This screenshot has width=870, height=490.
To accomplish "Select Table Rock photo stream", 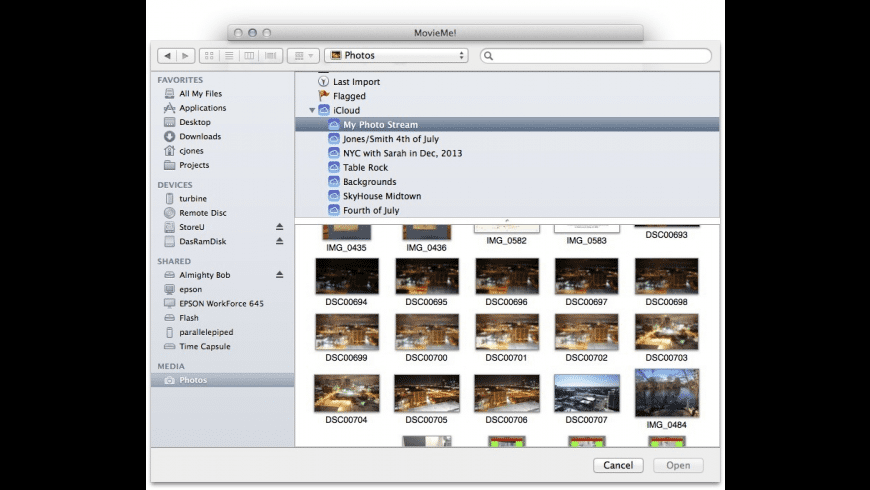I will (365, 168).
